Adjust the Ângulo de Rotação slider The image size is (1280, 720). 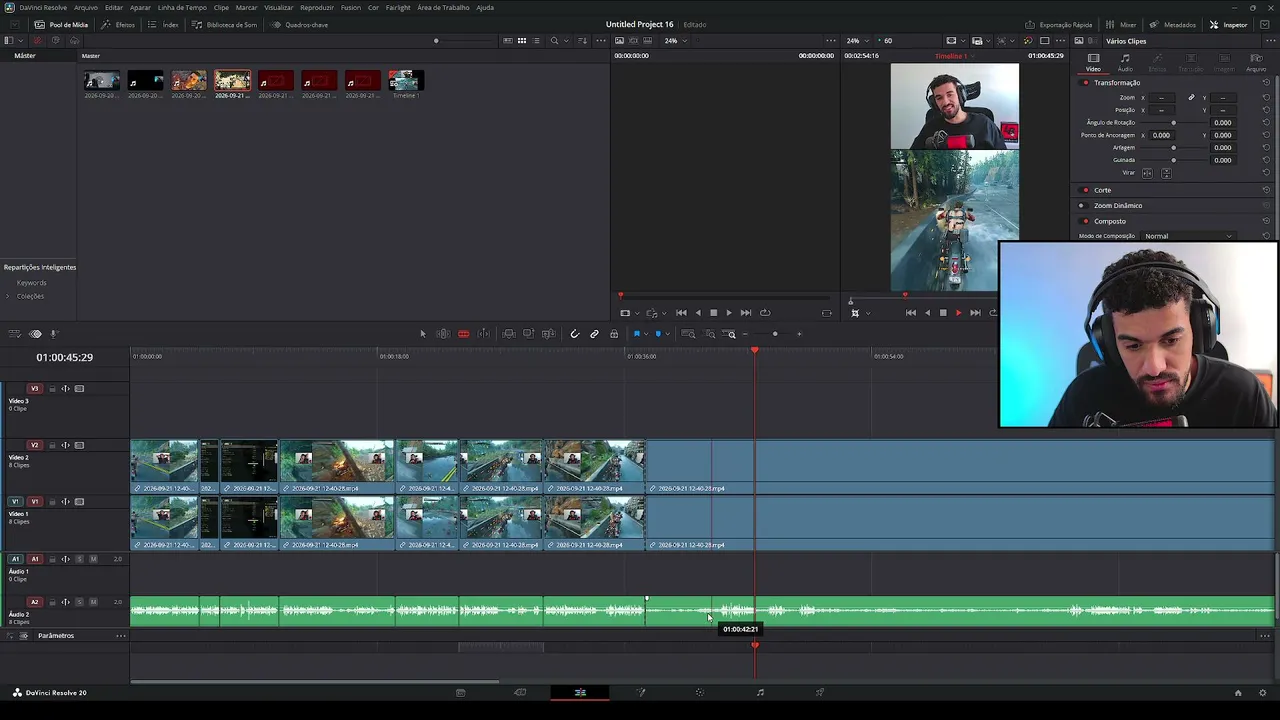pos(1173,122)
